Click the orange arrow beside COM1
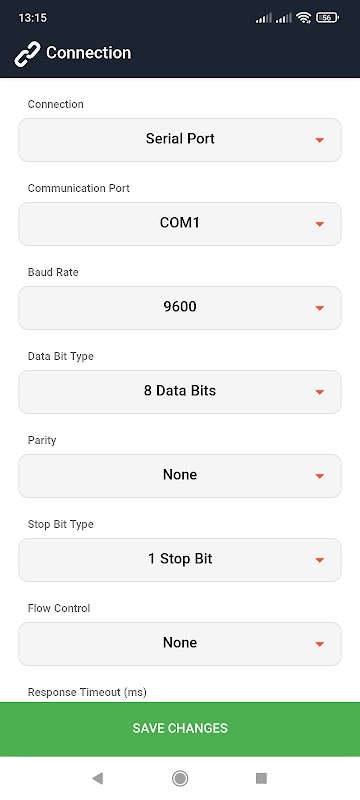 pyautogui.click(x=320, y=224)
